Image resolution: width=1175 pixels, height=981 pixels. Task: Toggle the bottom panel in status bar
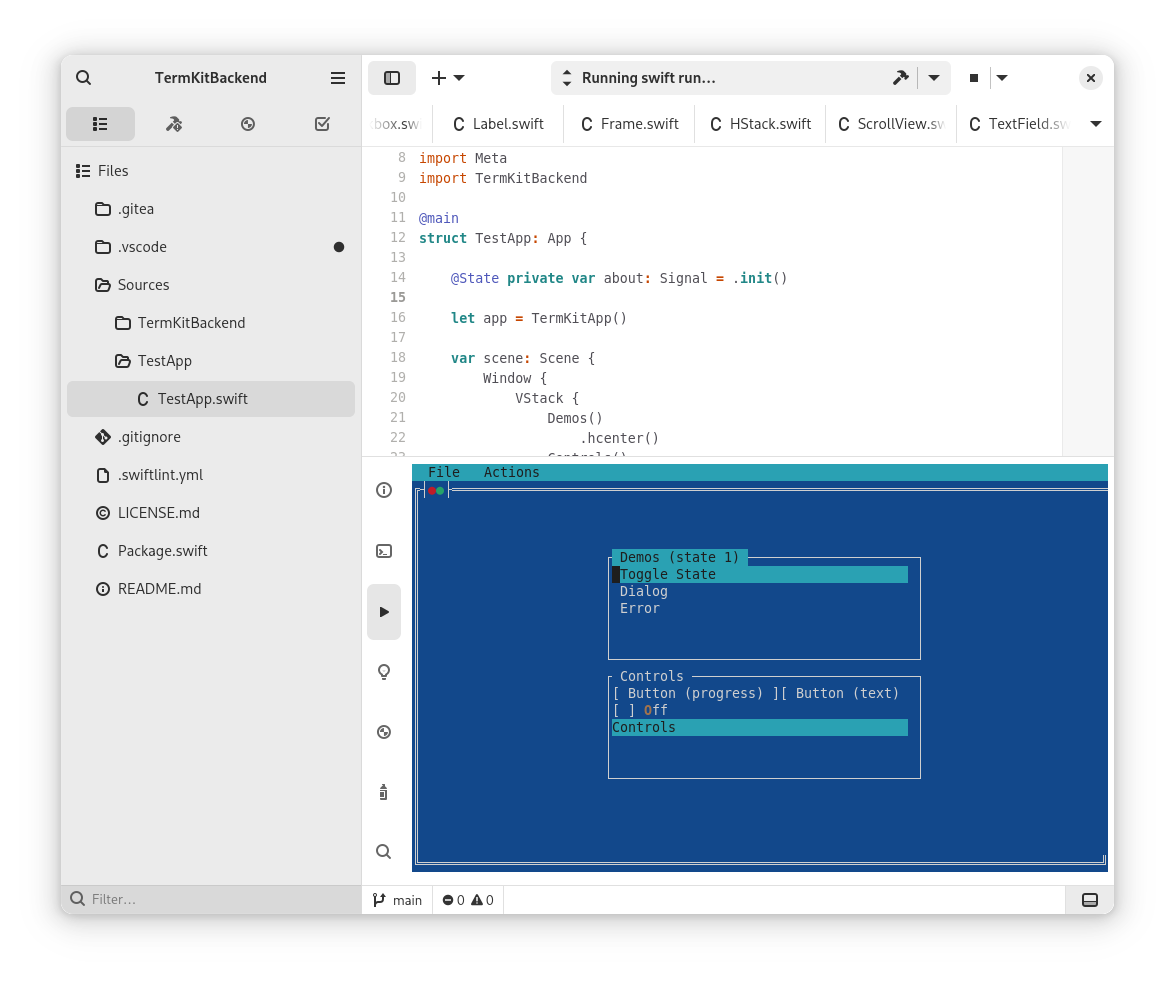click(x=1090, y=900)
